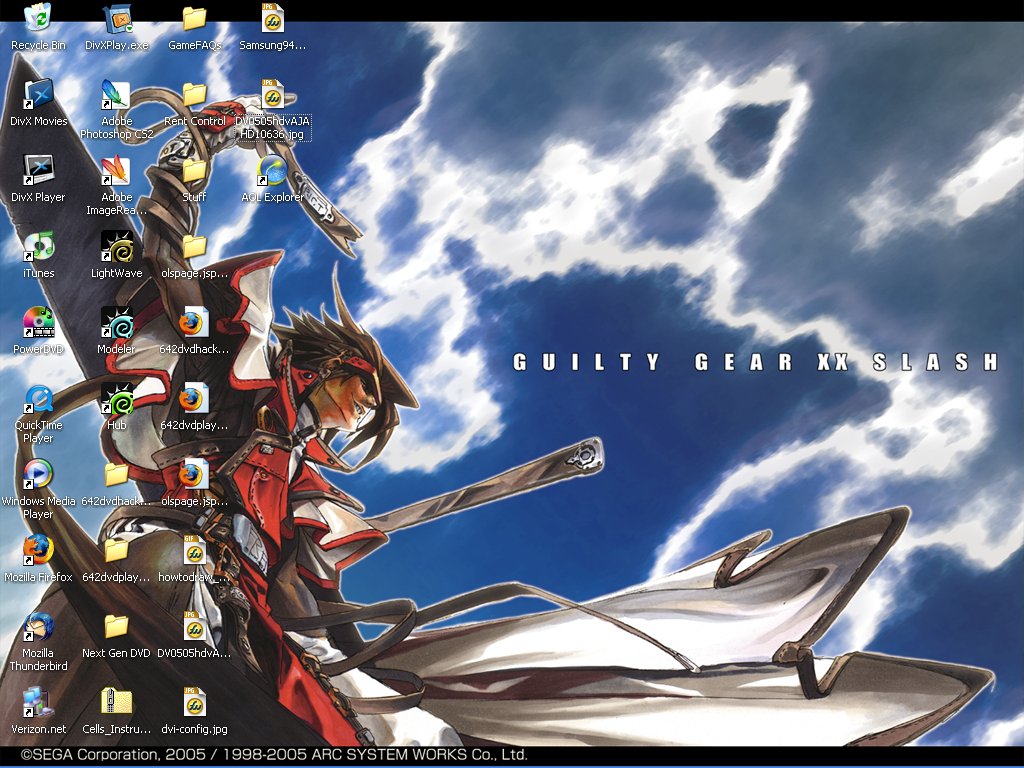Select the Mozilla Firefox shortcut
1024x768 pixels.
point(39,551)
